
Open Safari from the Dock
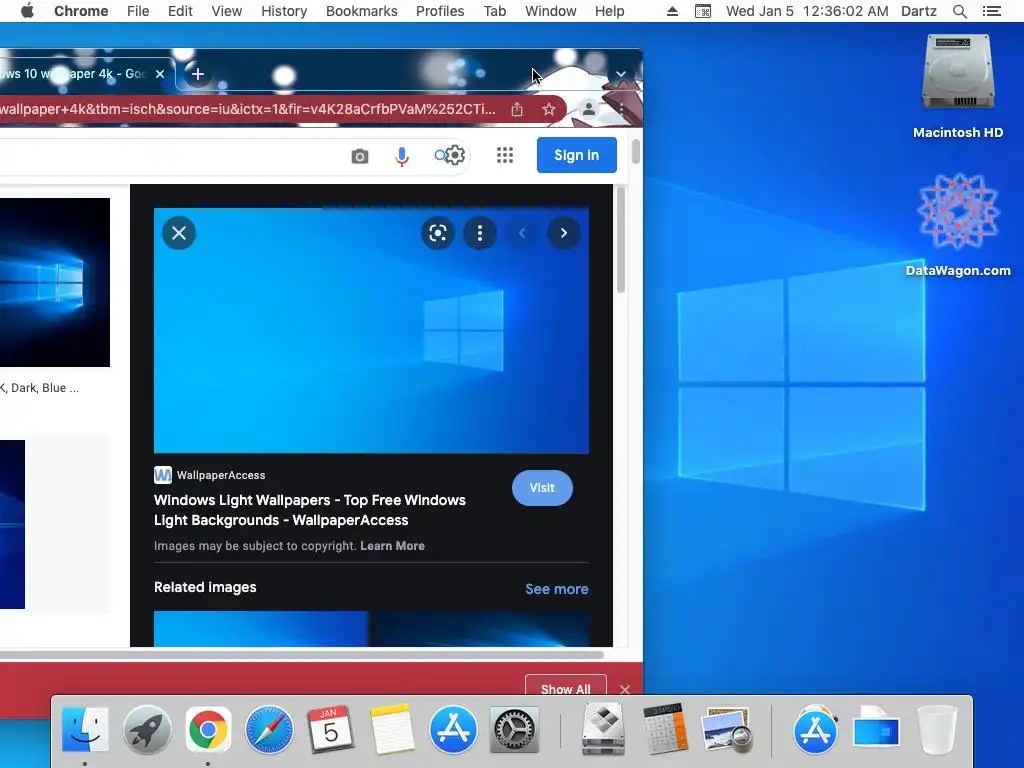[x=269, y=729]
